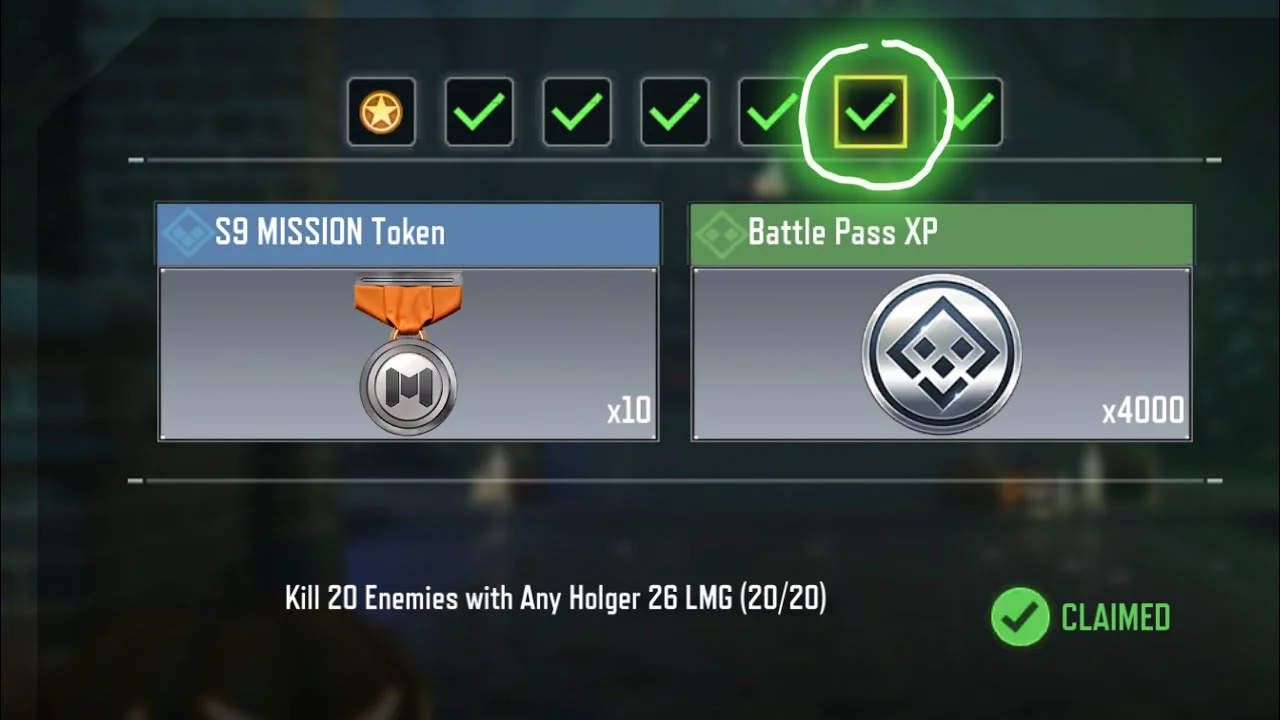Click the CLAIMED text label
This screenshot has height=720, width=1280.
1115,618
